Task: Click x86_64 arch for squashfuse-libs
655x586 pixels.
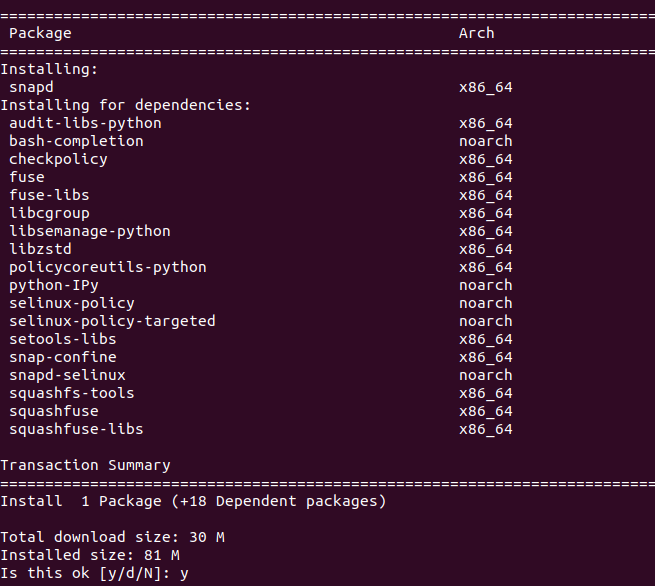Action: 486,429
